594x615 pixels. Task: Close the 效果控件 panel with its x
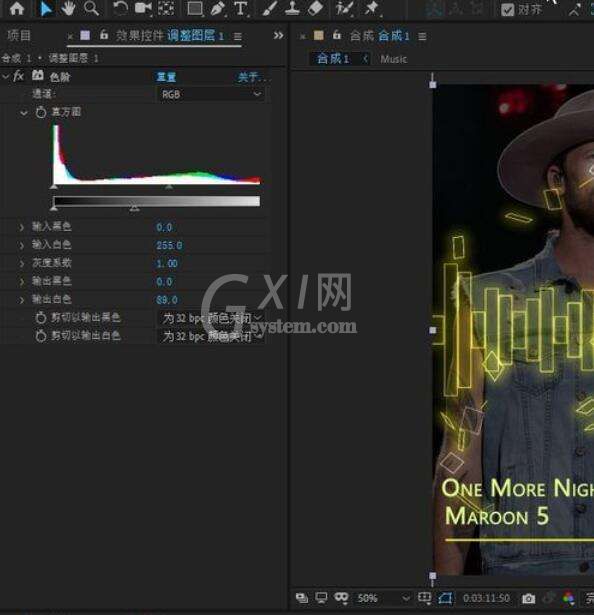(x=70, y=37)
